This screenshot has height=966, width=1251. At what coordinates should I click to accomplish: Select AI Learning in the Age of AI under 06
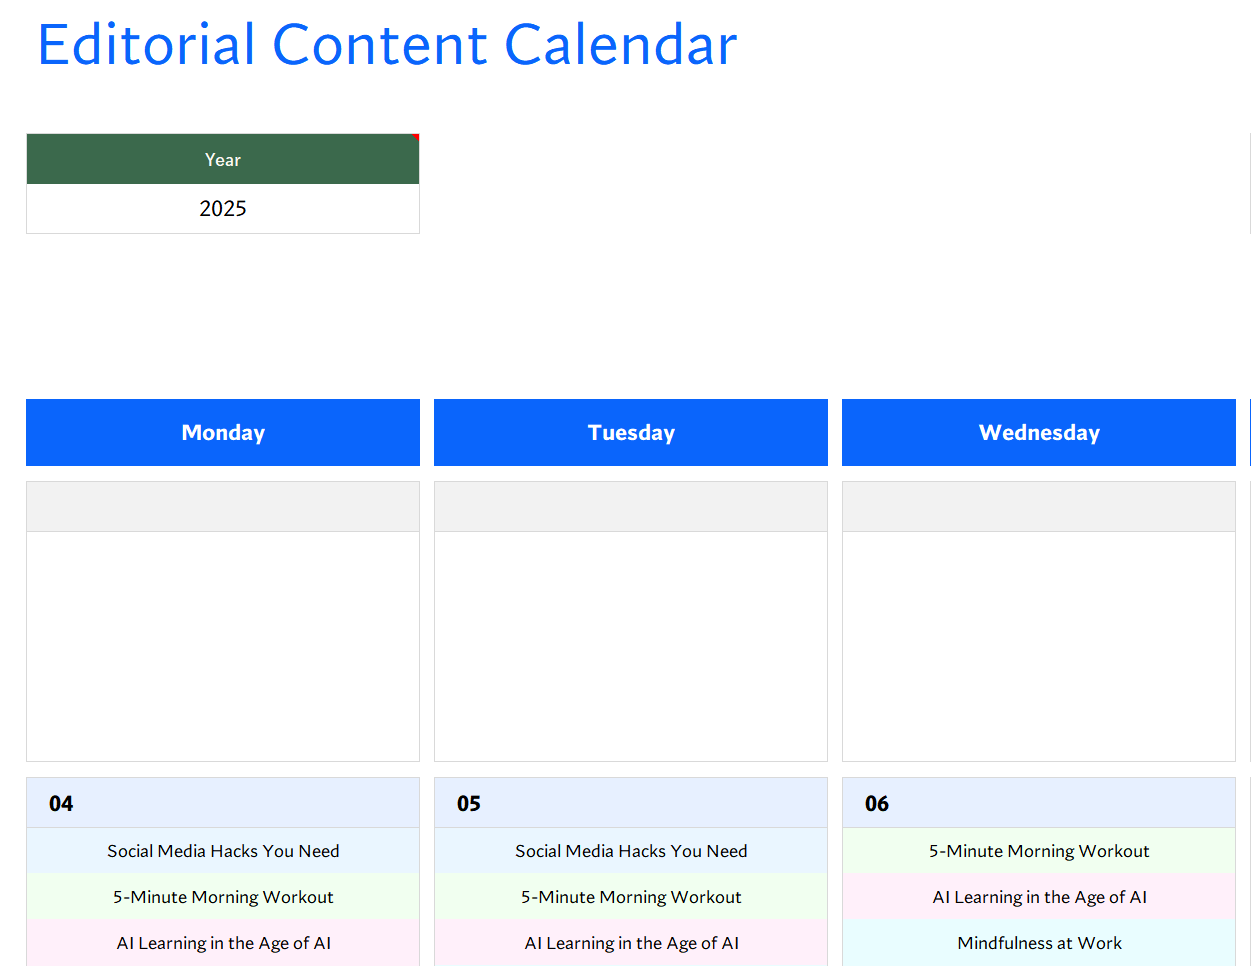pyautogui.click(x=1039, y=897)
